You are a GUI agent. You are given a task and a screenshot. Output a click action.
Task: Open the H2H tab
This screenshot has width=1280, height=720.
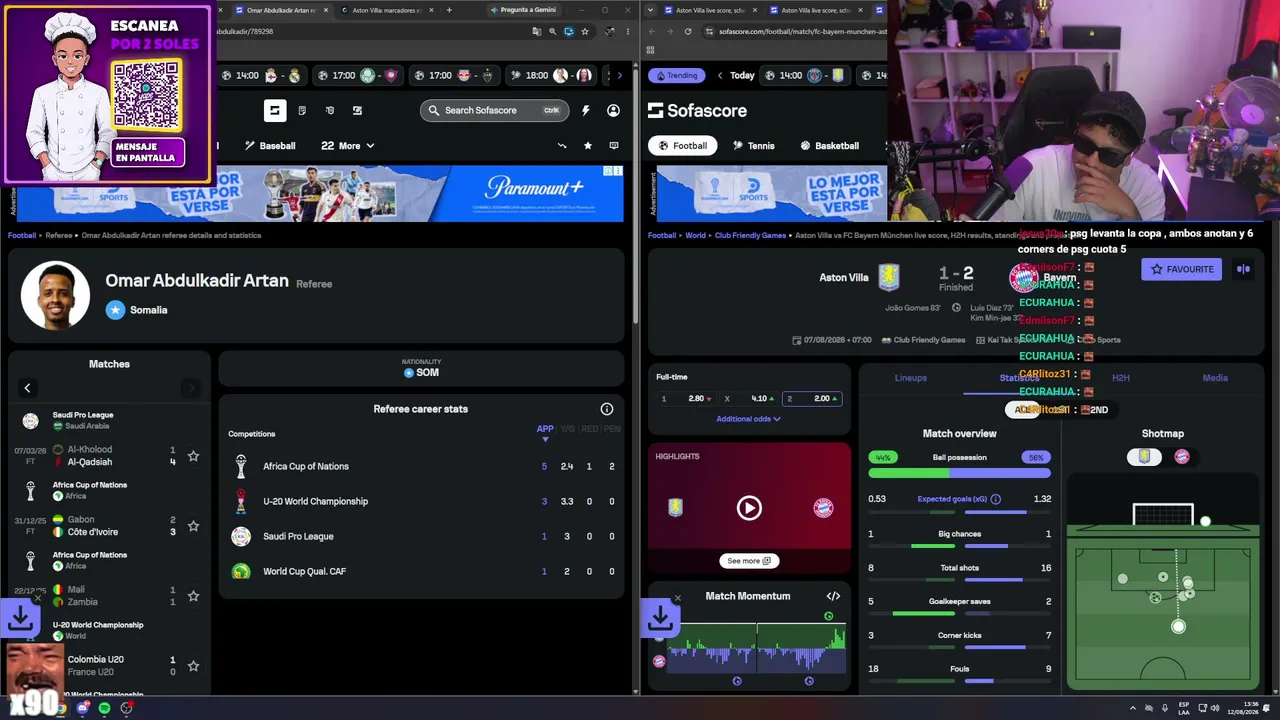[x=1120, y=378]
